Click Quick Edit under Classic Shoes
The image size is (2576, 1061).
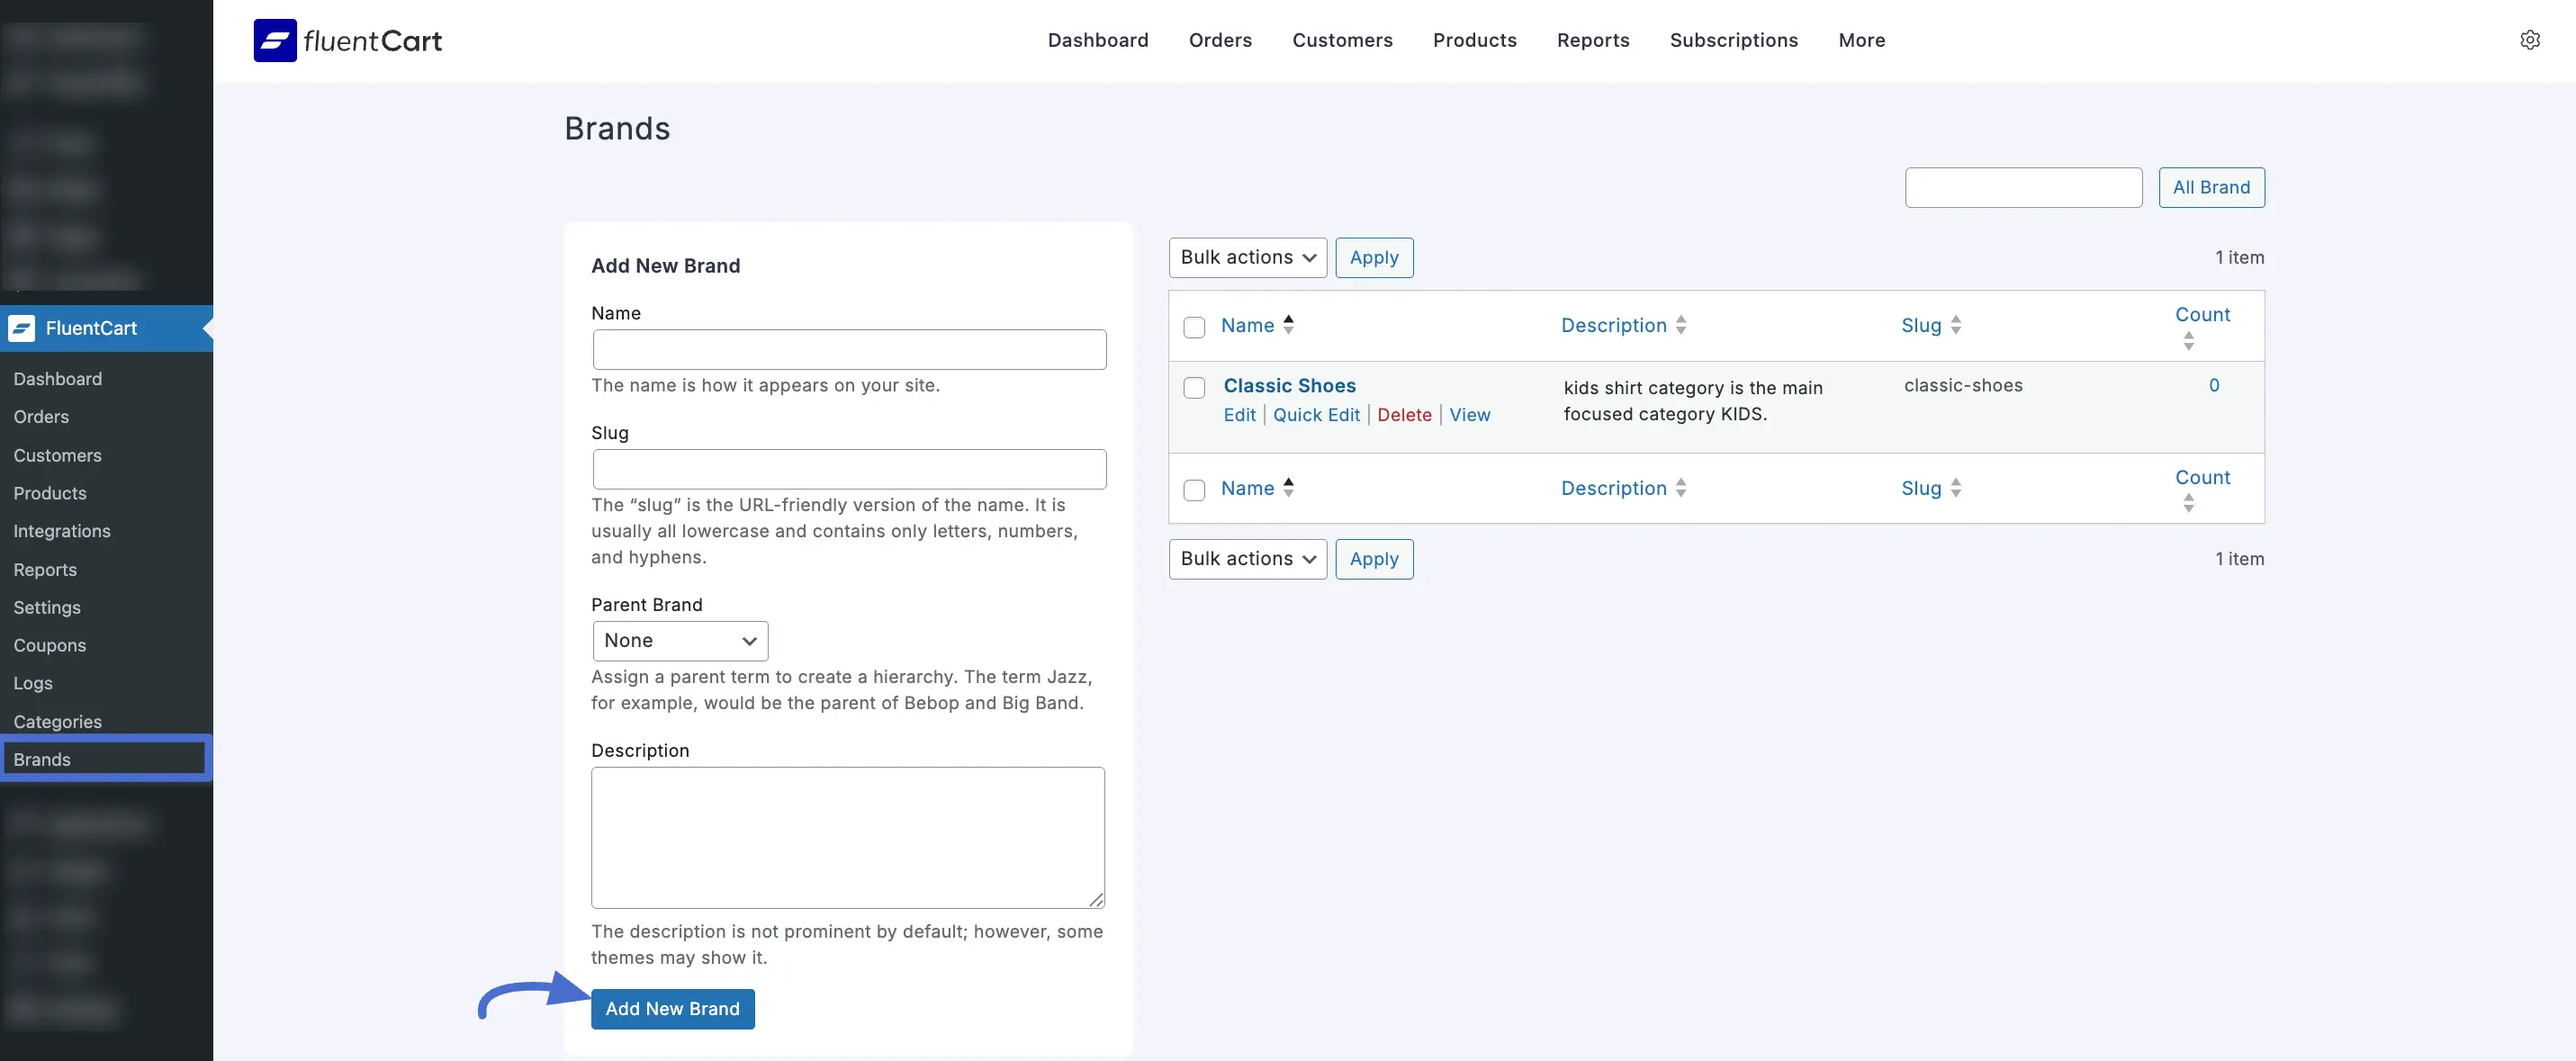pos(1316,415)
